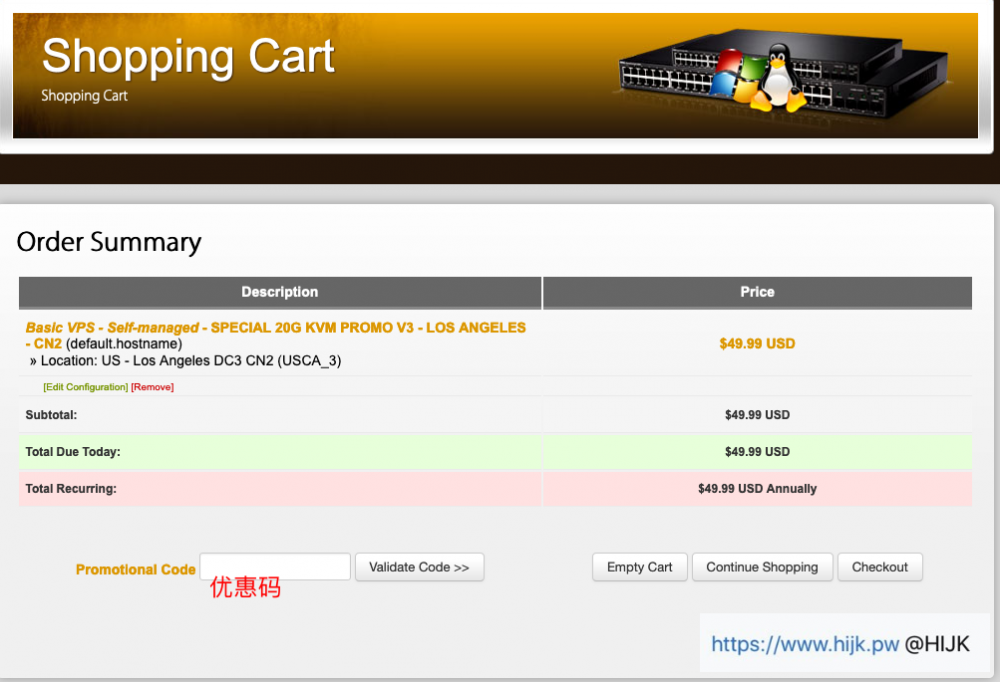Viewport: 1000px width, 682px height.
Task: Click the Description column header
Action: pos(280,292)
